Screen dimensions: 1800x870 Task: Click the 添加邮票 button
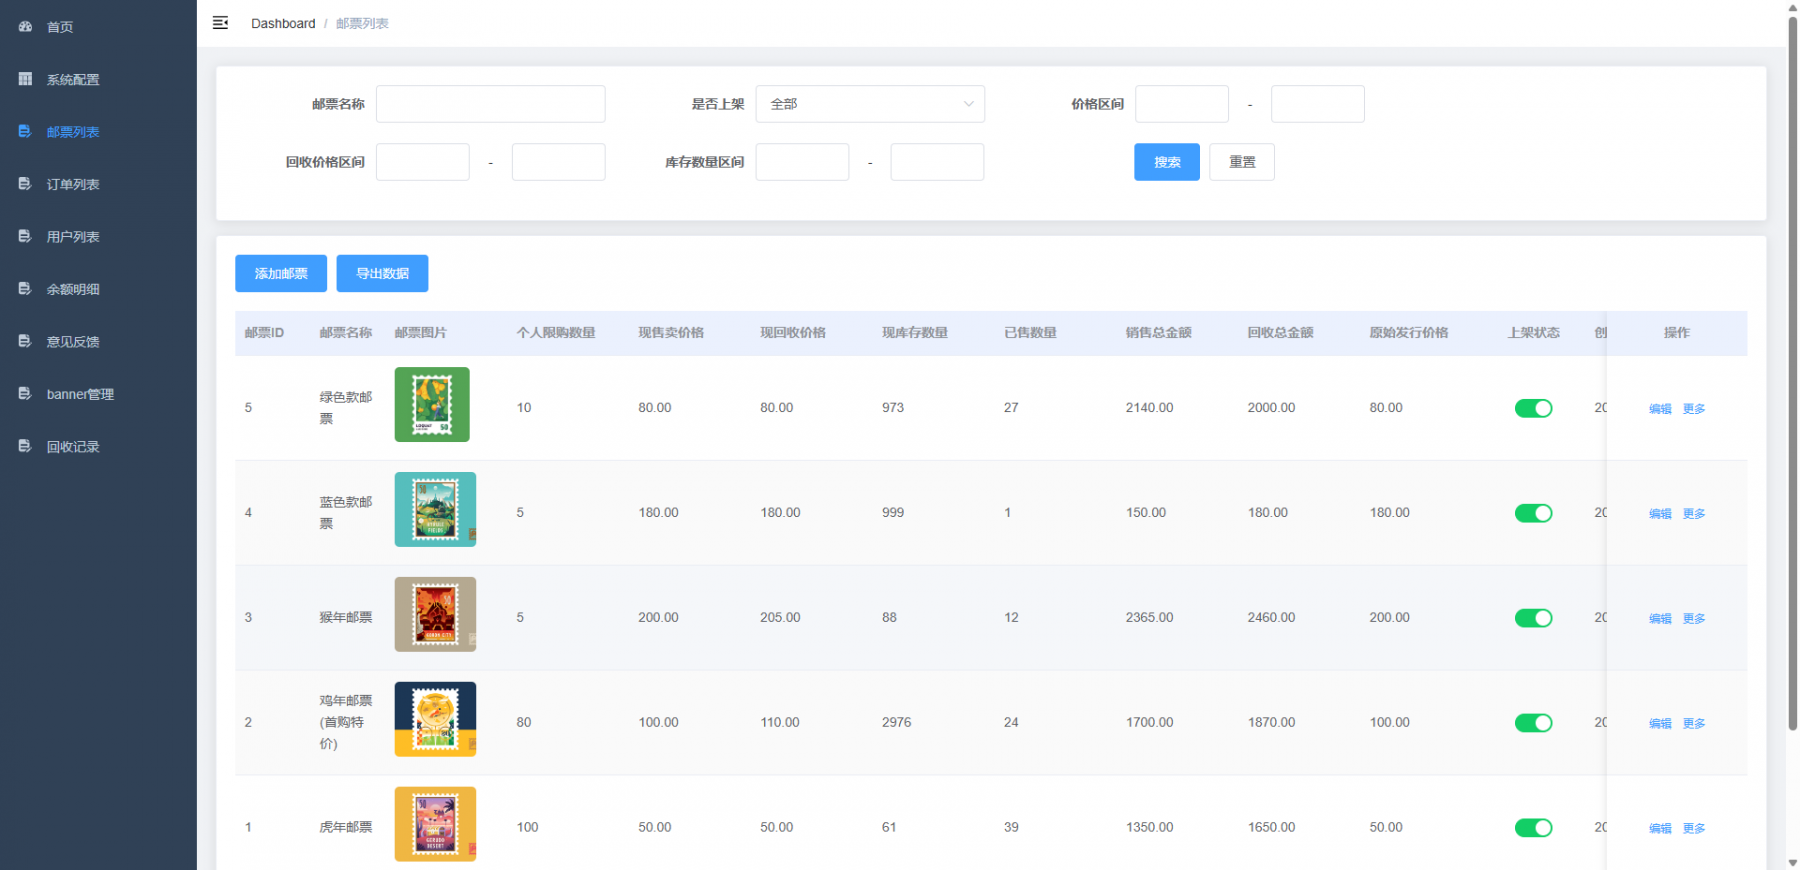(281, 273)
